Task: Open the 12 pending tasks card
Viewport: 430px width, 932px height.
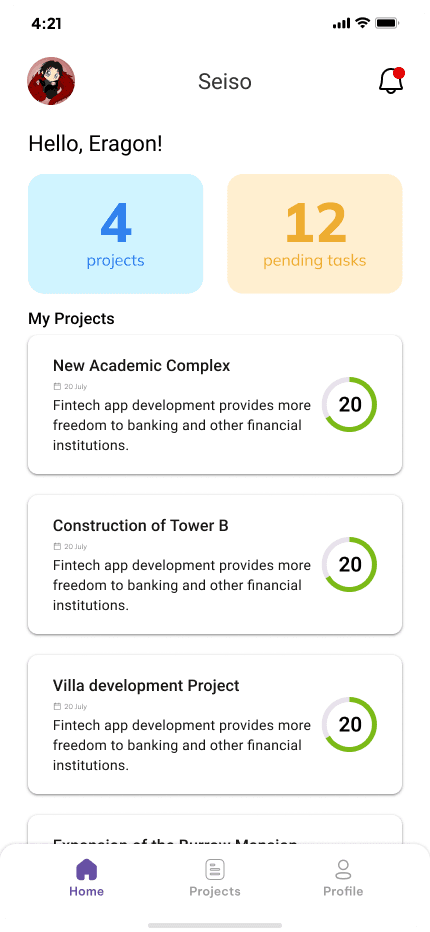Action: [315, 234]
